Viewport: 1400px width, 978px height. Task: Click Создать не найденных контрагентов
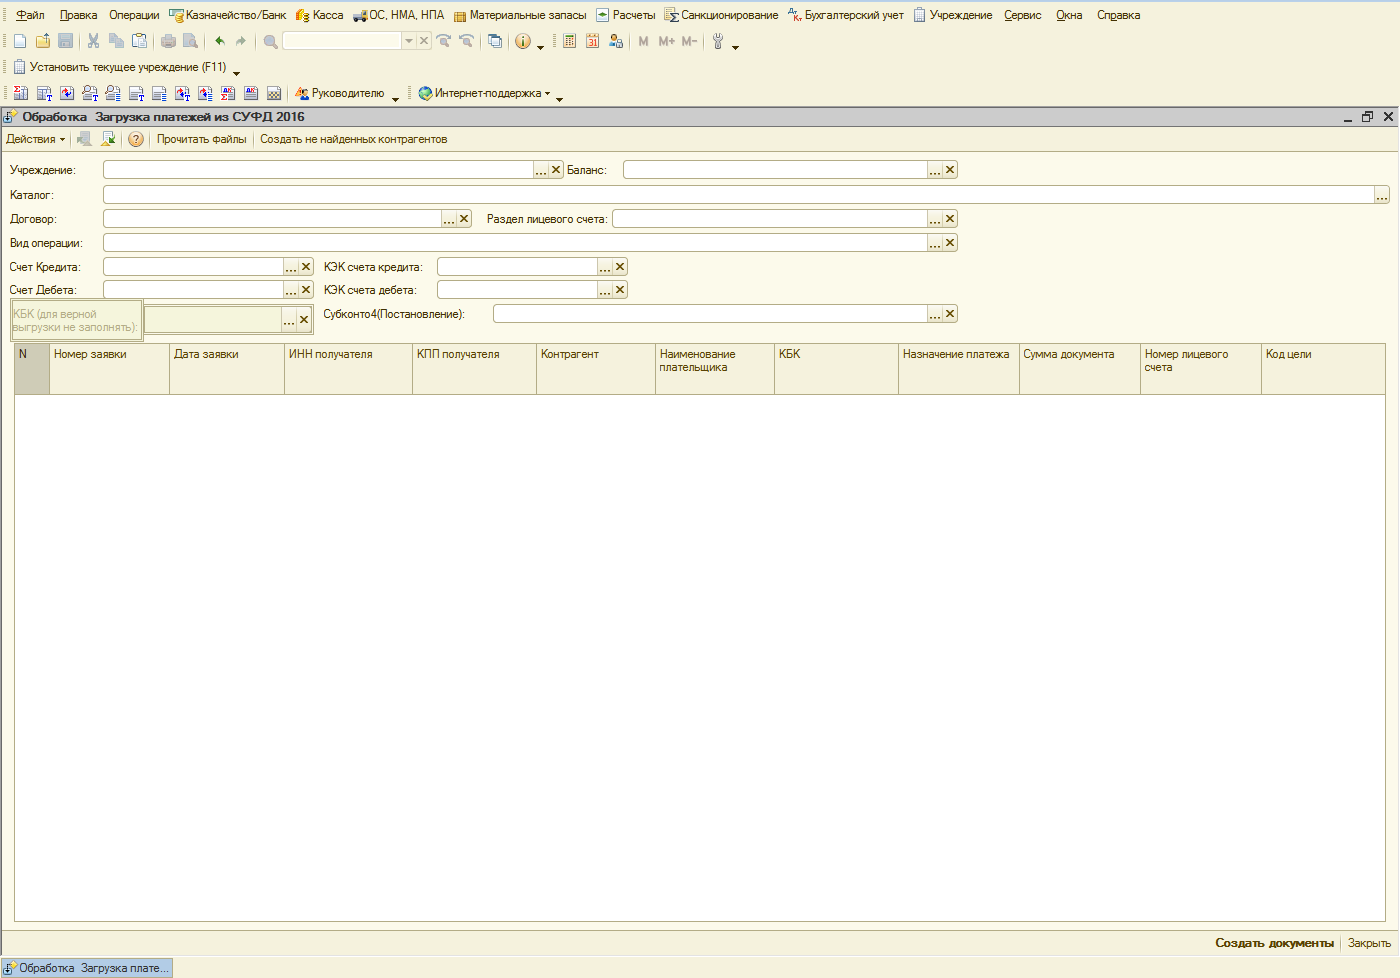354,139
